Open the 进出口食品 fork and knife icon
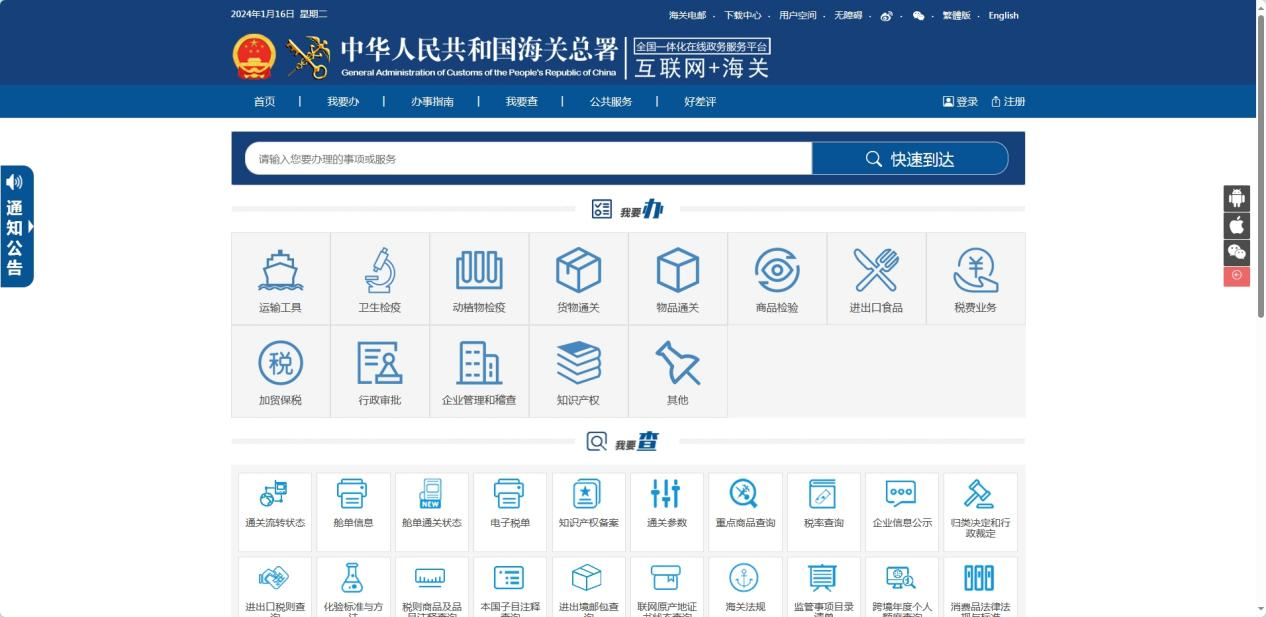The width and height of the screenshot is (1266, 617). (x=876, y=270)
